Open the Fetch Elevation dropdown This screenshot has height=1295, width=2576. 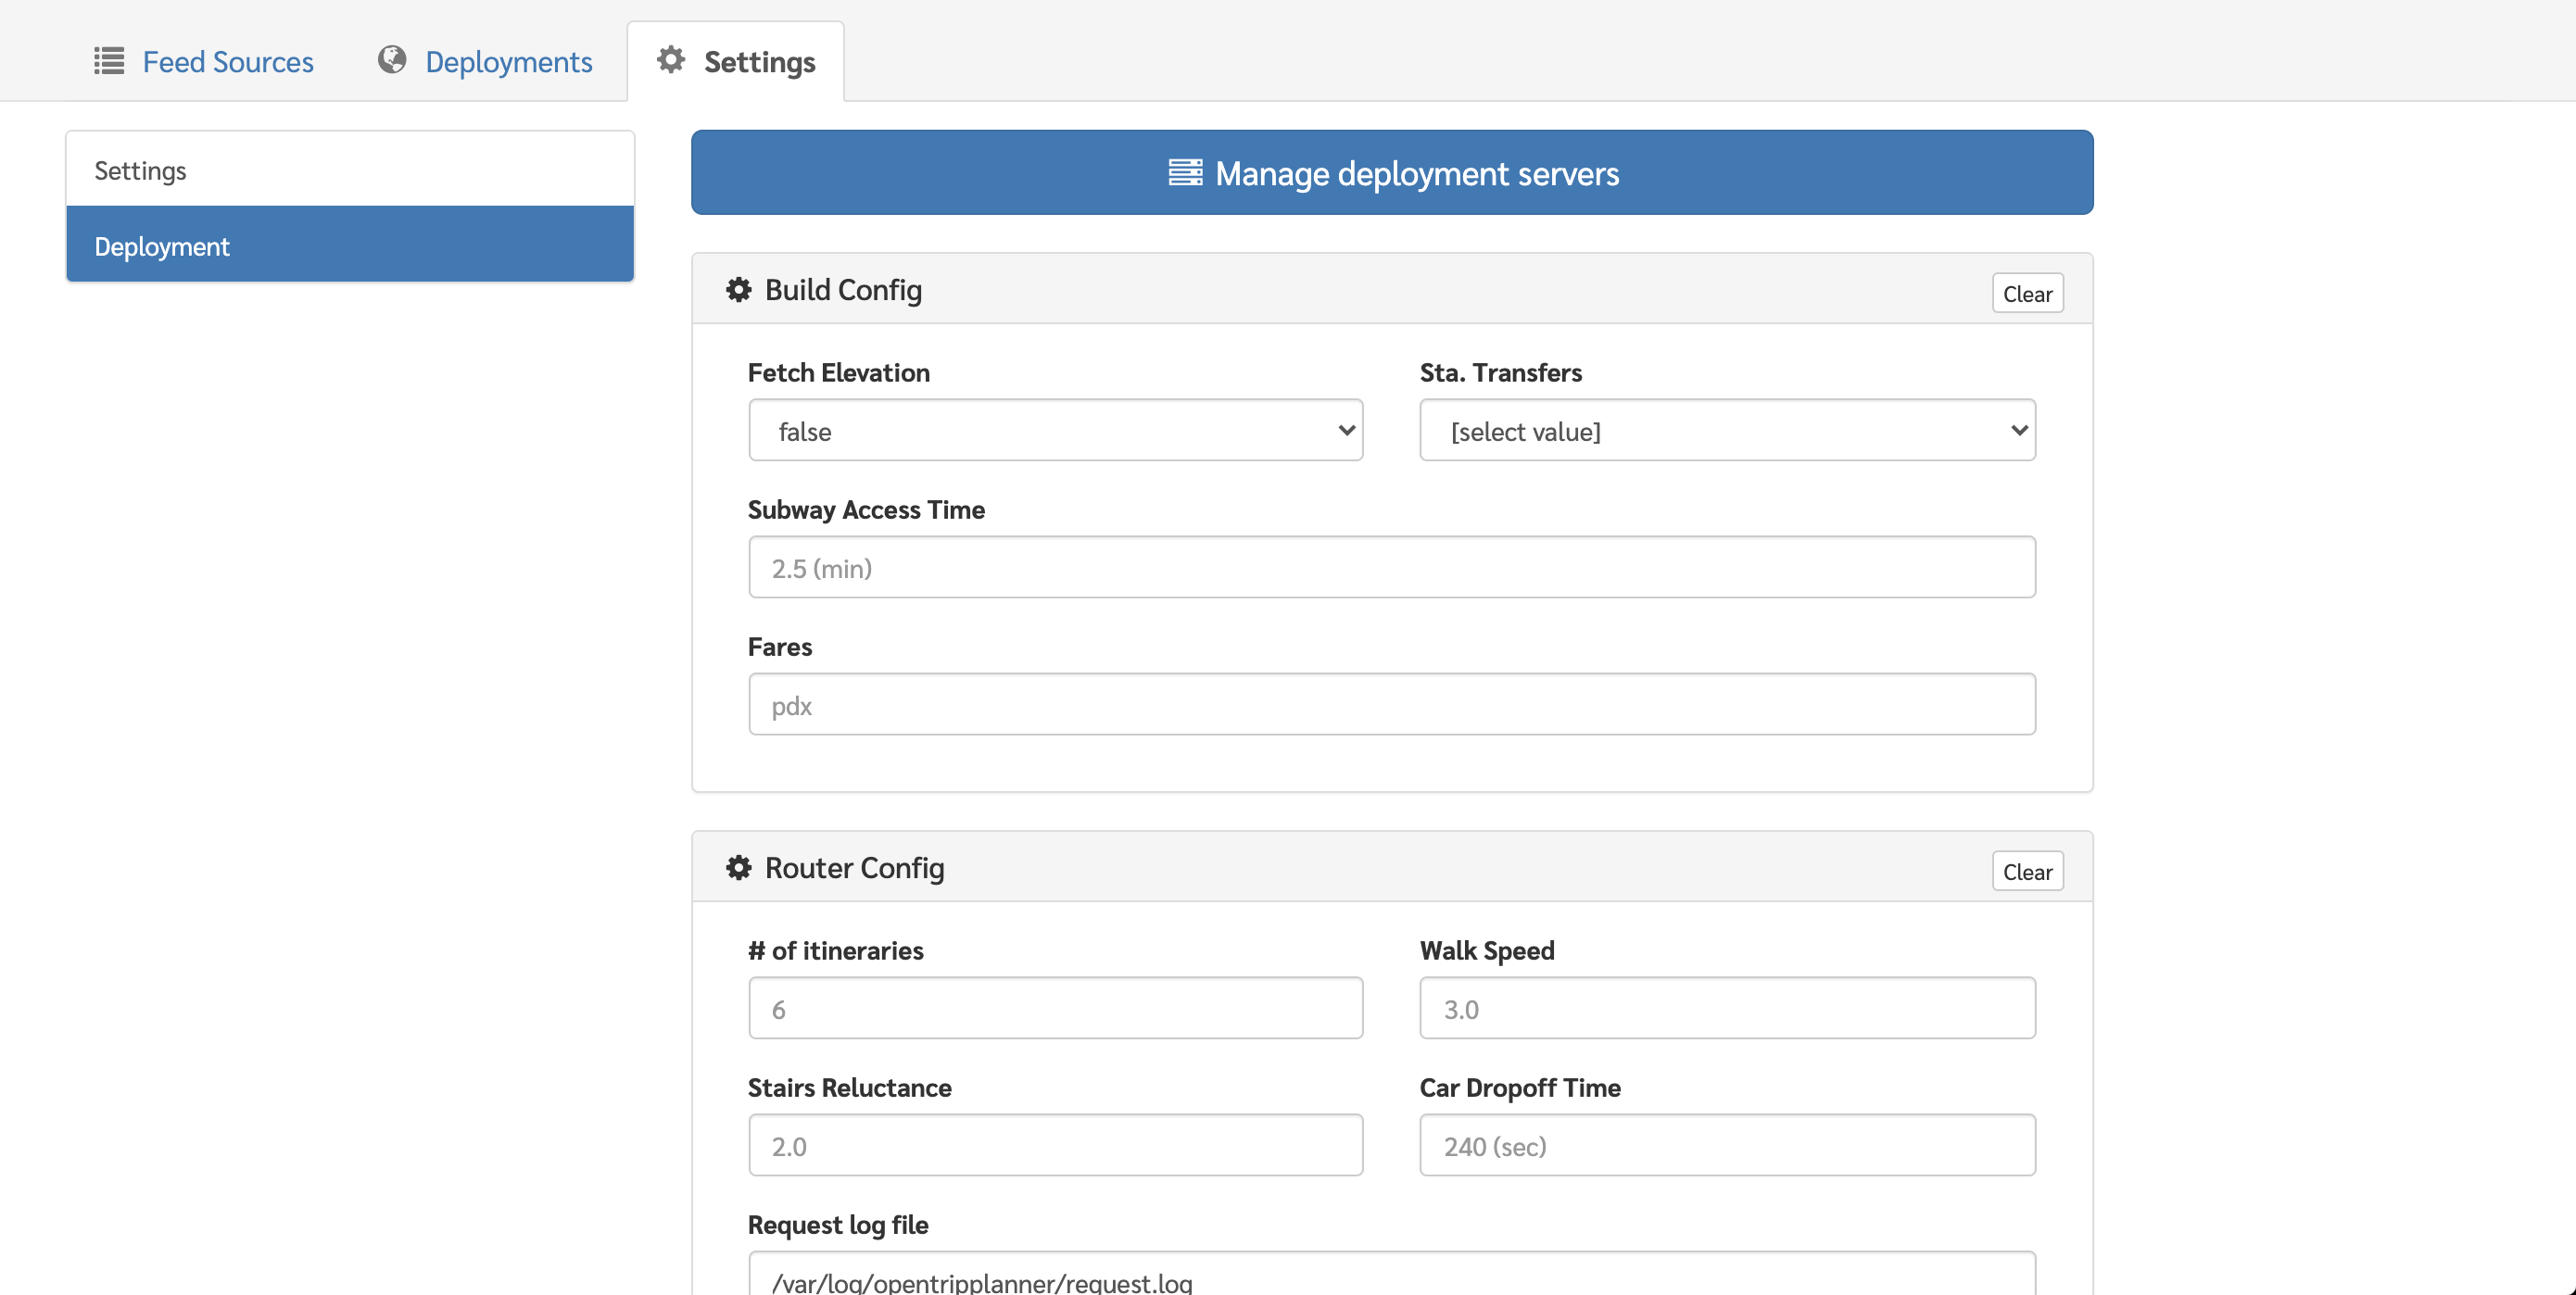(1055, 431)
